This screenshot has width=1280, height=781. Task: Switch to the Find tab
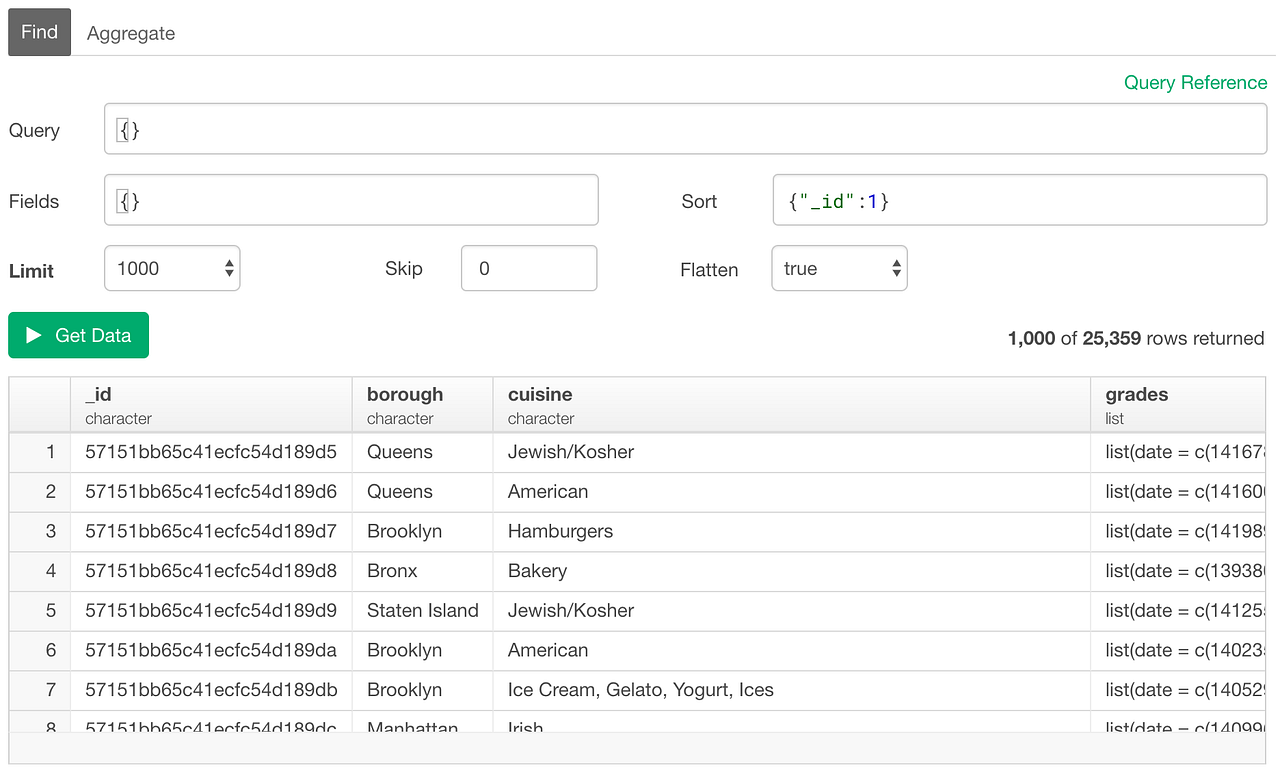point(40,32)
